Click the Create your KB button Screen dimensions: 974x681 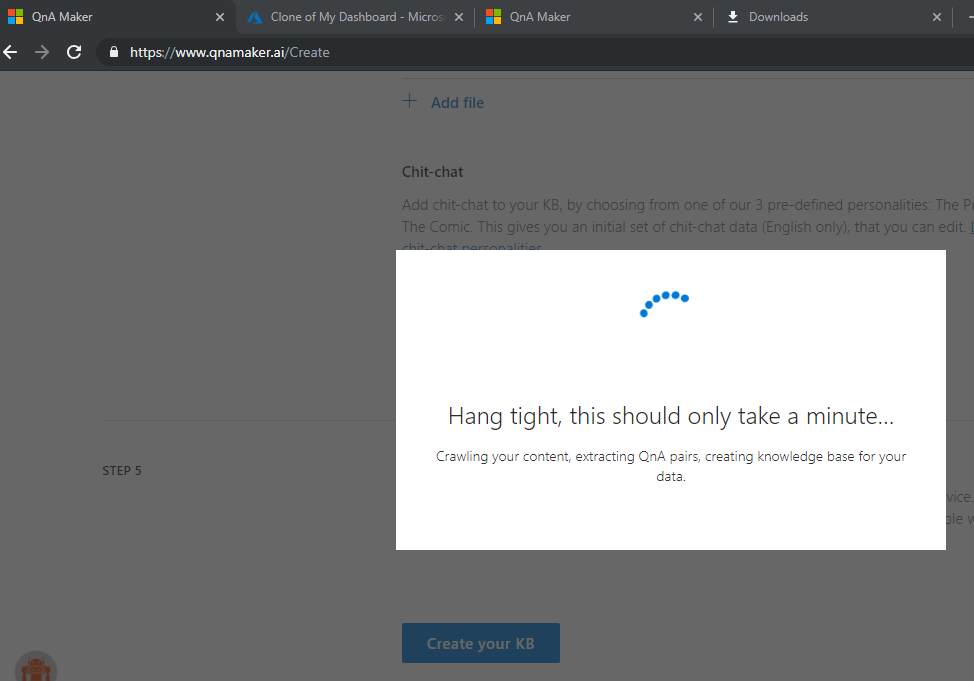click(x=481, y=643)
